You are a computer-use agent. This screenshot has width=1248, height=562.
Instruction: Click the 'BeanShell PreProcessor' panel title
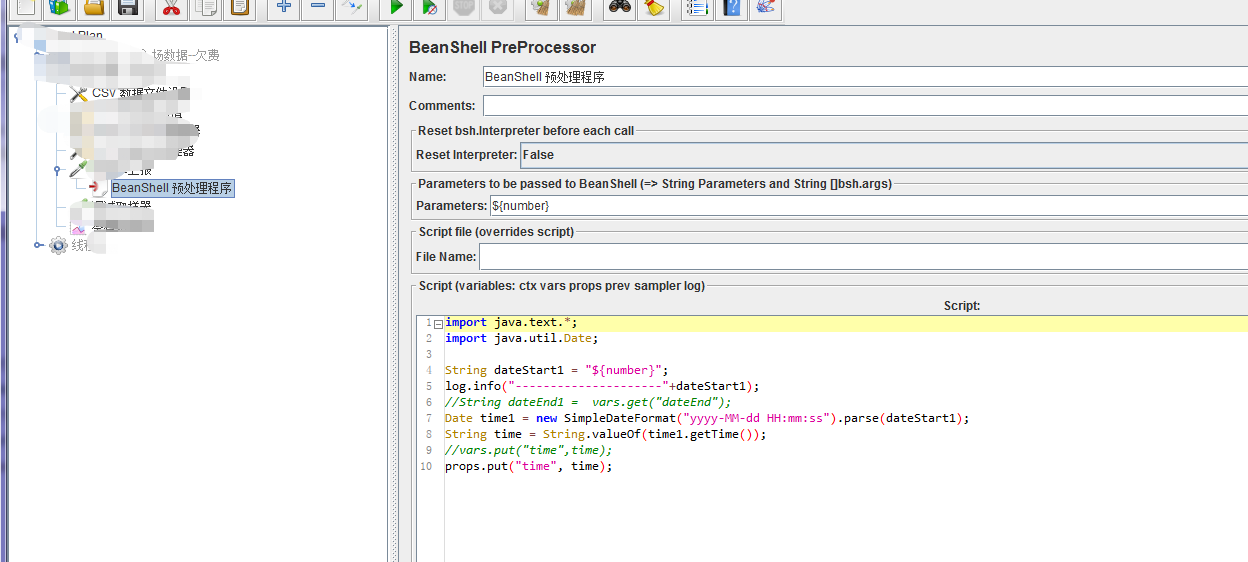click(502, 47)
